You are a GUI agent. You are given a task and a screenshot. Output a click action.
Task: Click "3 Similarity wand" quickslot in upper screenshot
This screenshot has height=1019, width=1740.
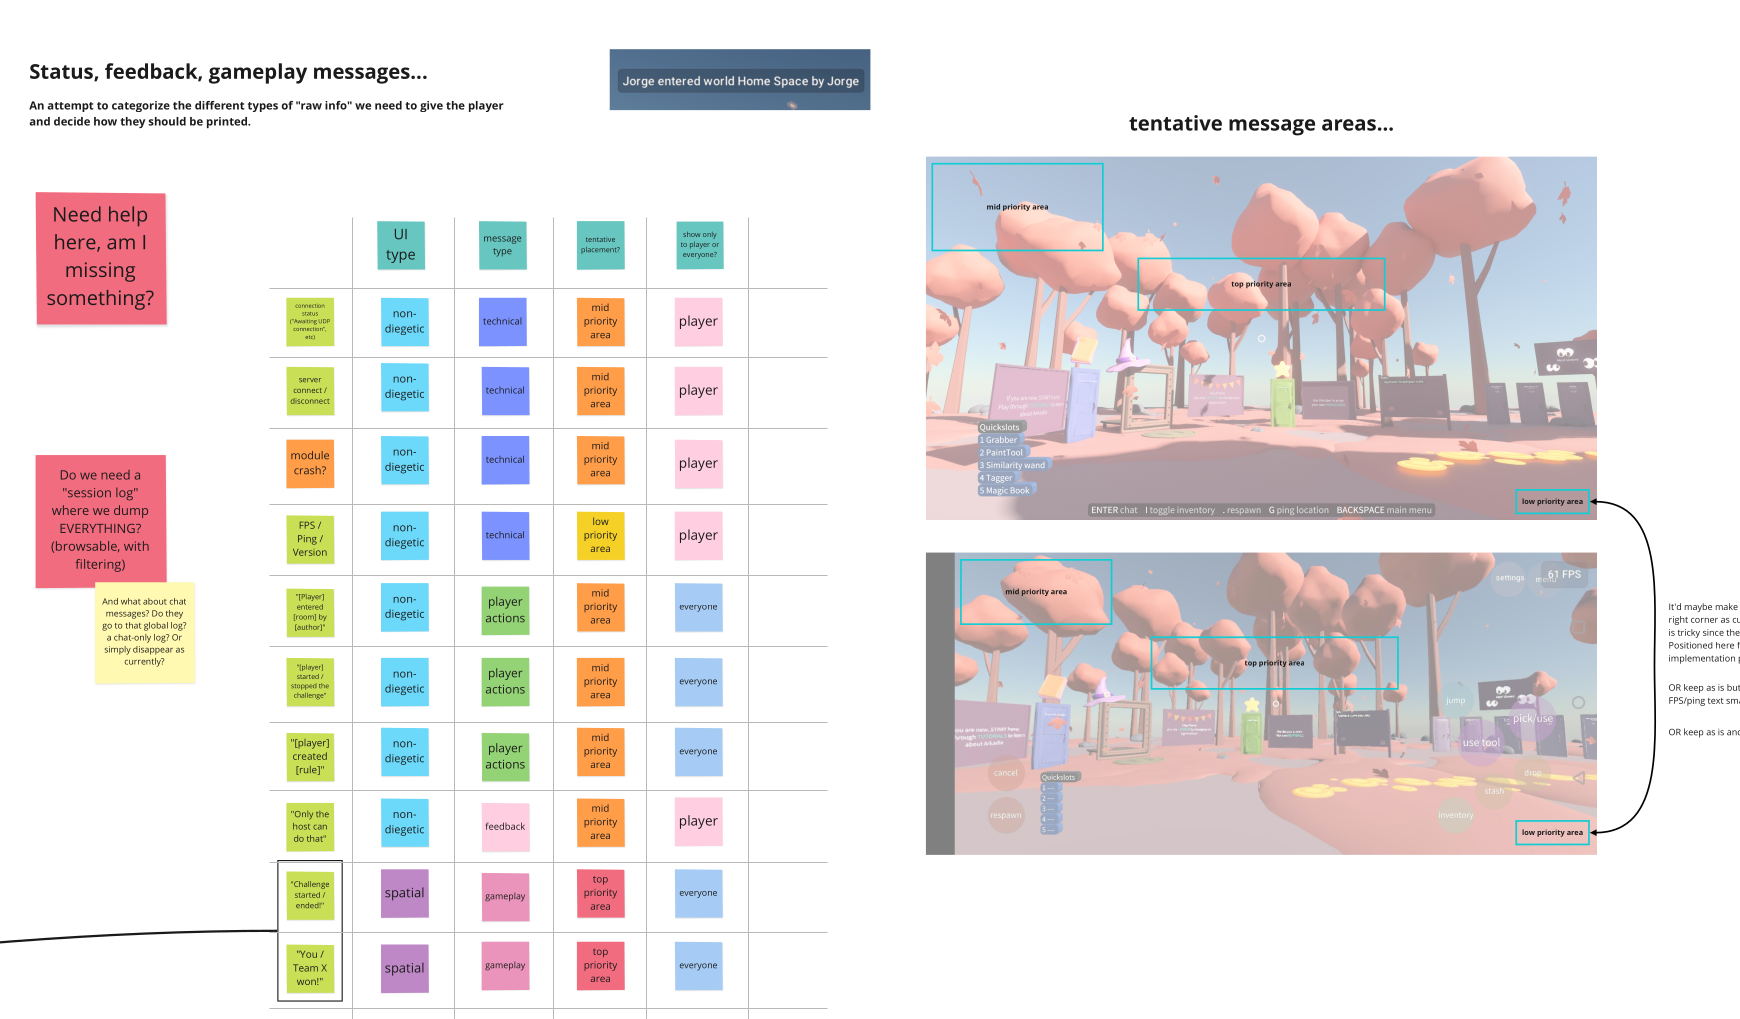coord(1012,465)
